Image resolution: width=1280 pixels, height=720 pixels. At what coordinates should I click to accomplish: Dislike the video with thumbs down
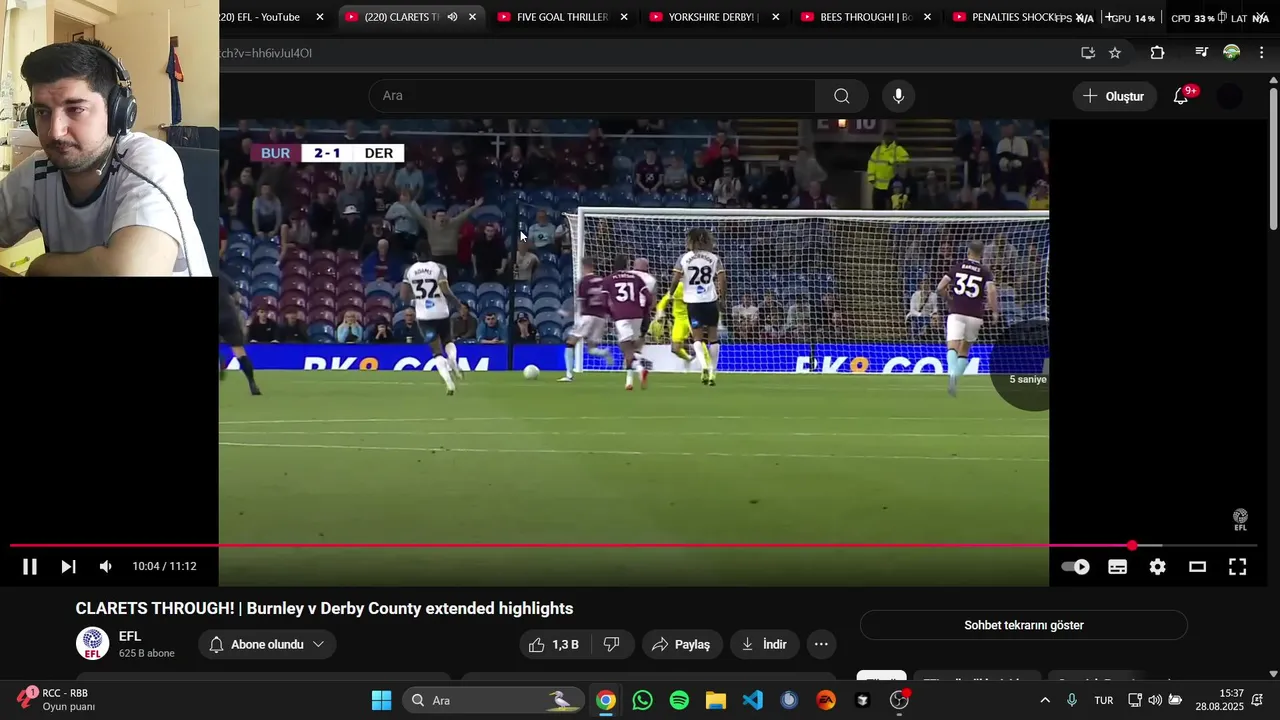coord(612,645)
